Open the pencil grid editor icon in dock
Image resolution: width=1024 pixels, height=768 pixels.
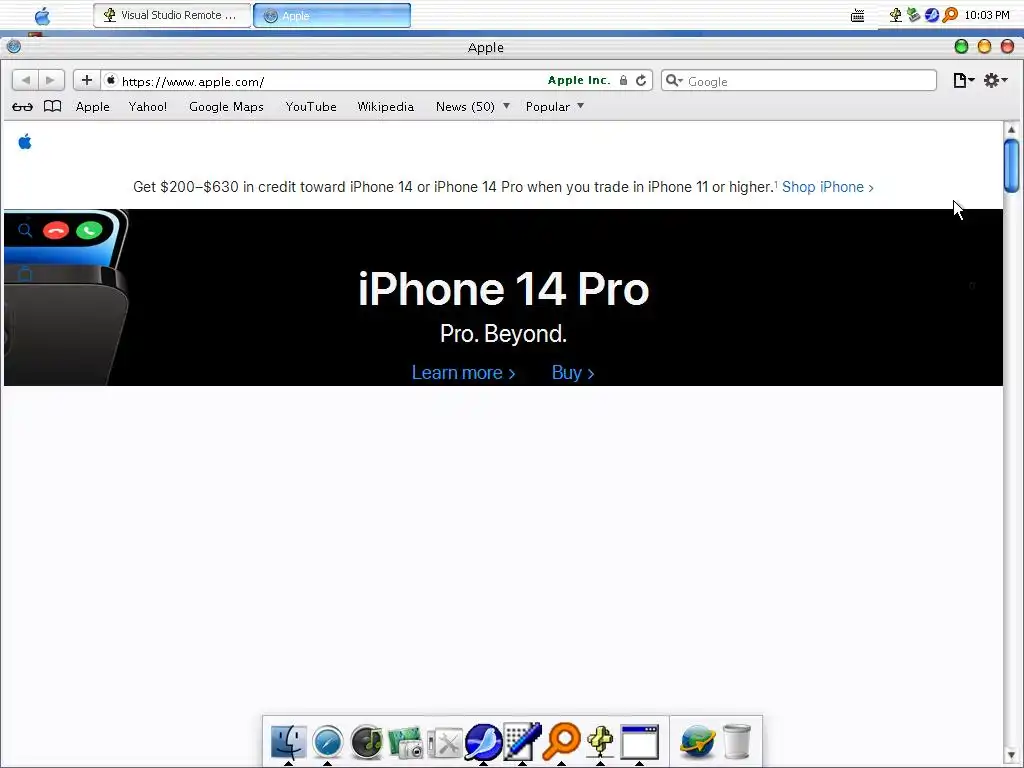click(x=522, y=742)
